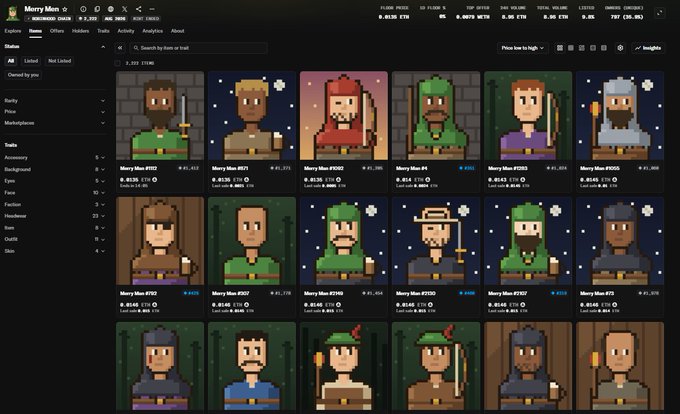This screenshot has width=680, height=414.
Task: Open the collection's X (Twitter) link
Action: click(x=124, y=9)
